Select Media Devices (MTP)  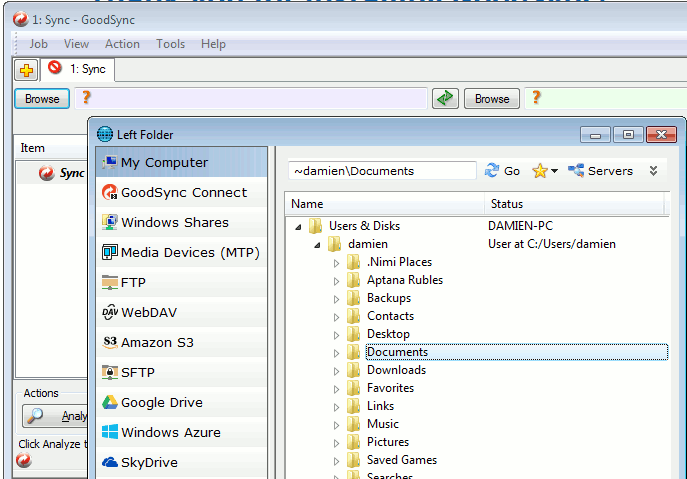(181, 252)
